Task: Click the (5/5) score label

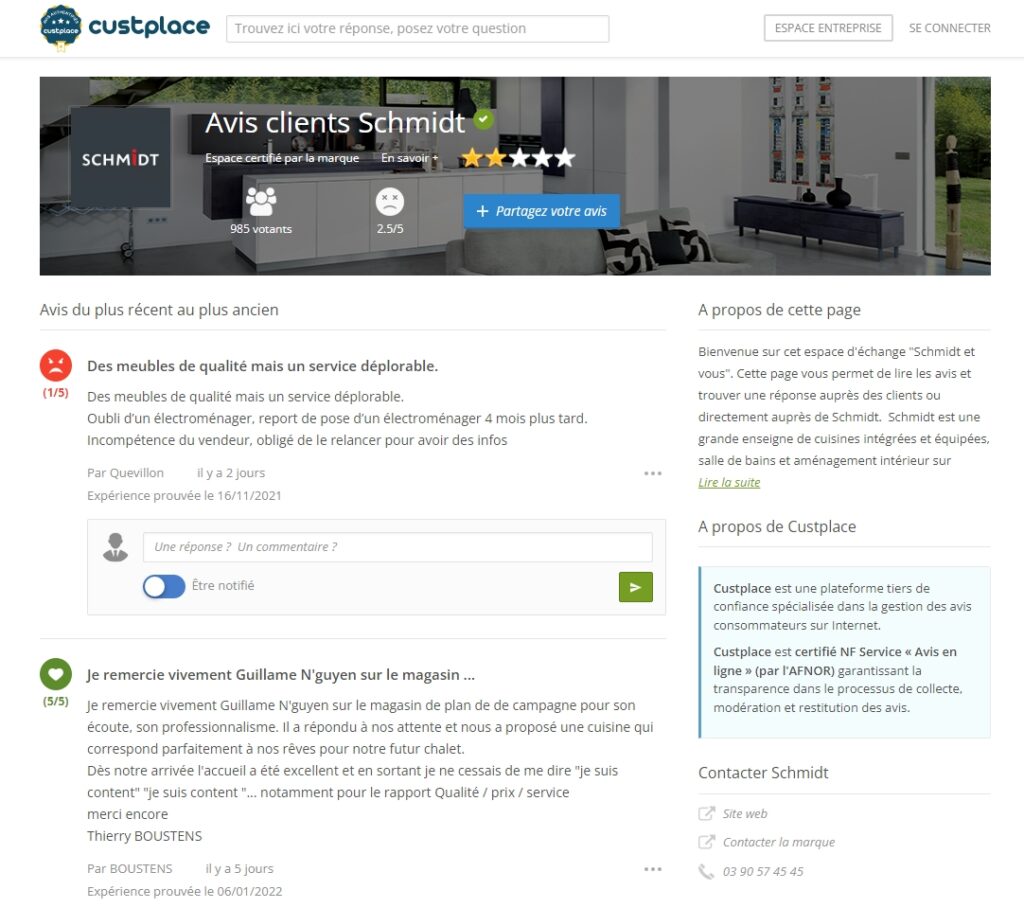Action: click(x=56, y=702)
